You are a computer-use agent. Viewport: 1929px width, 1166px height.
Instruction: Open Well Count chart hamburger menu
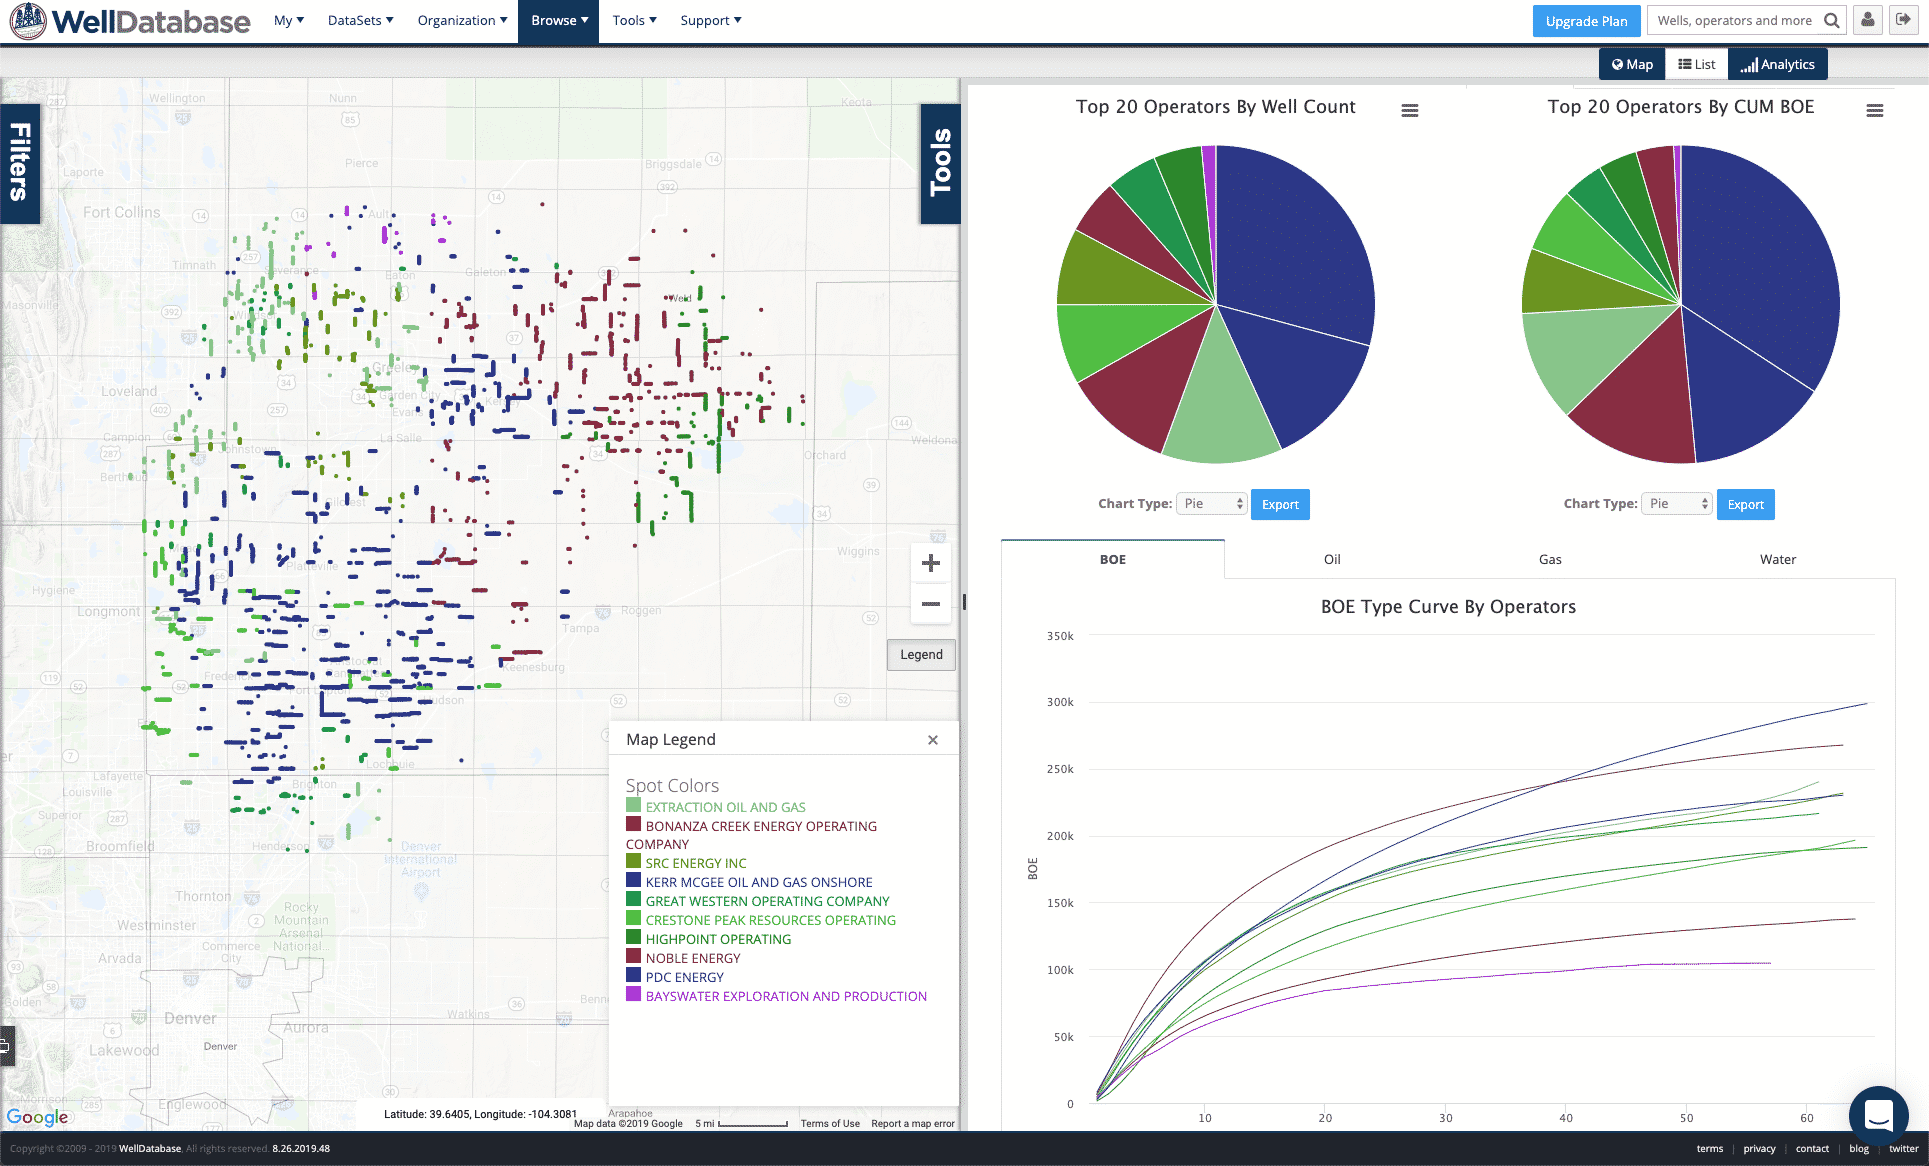[1410, 111]
